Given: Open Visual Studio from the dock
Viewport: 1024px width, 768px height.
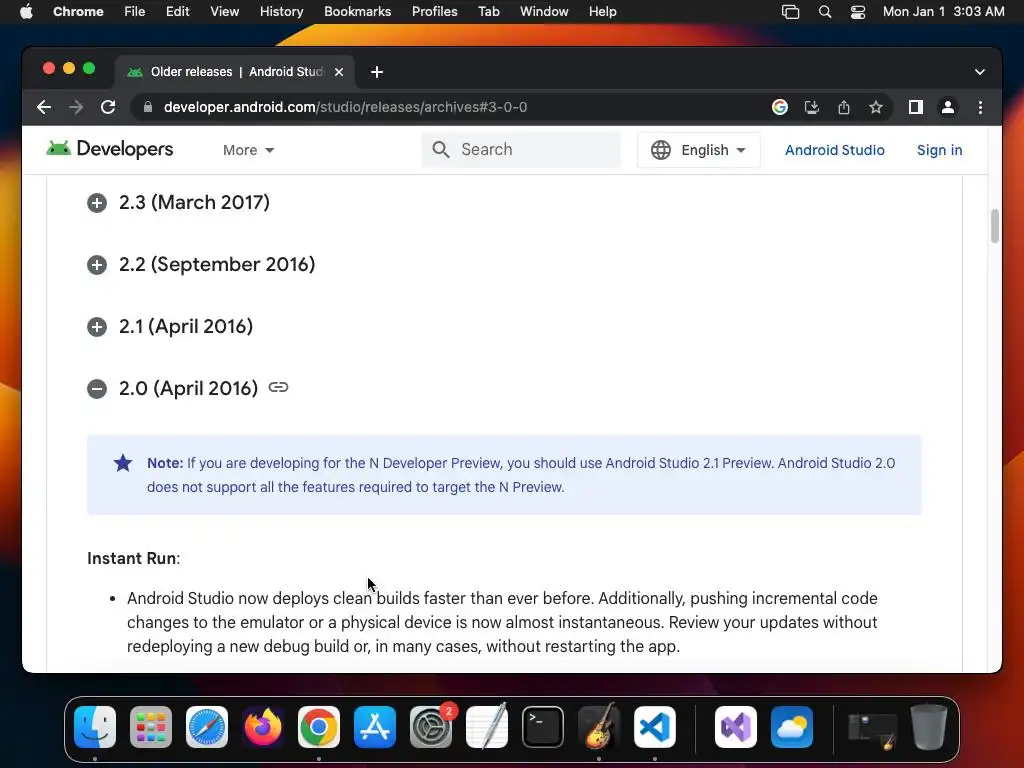Looking at the screenshot, I should coord(736,727).
